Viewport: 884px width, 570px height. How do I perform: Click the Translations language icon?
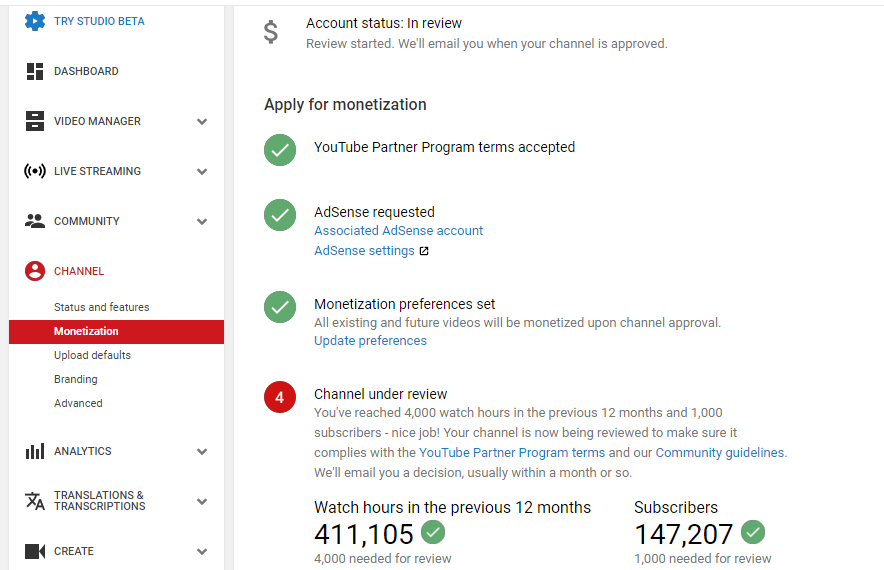[34, 501]
